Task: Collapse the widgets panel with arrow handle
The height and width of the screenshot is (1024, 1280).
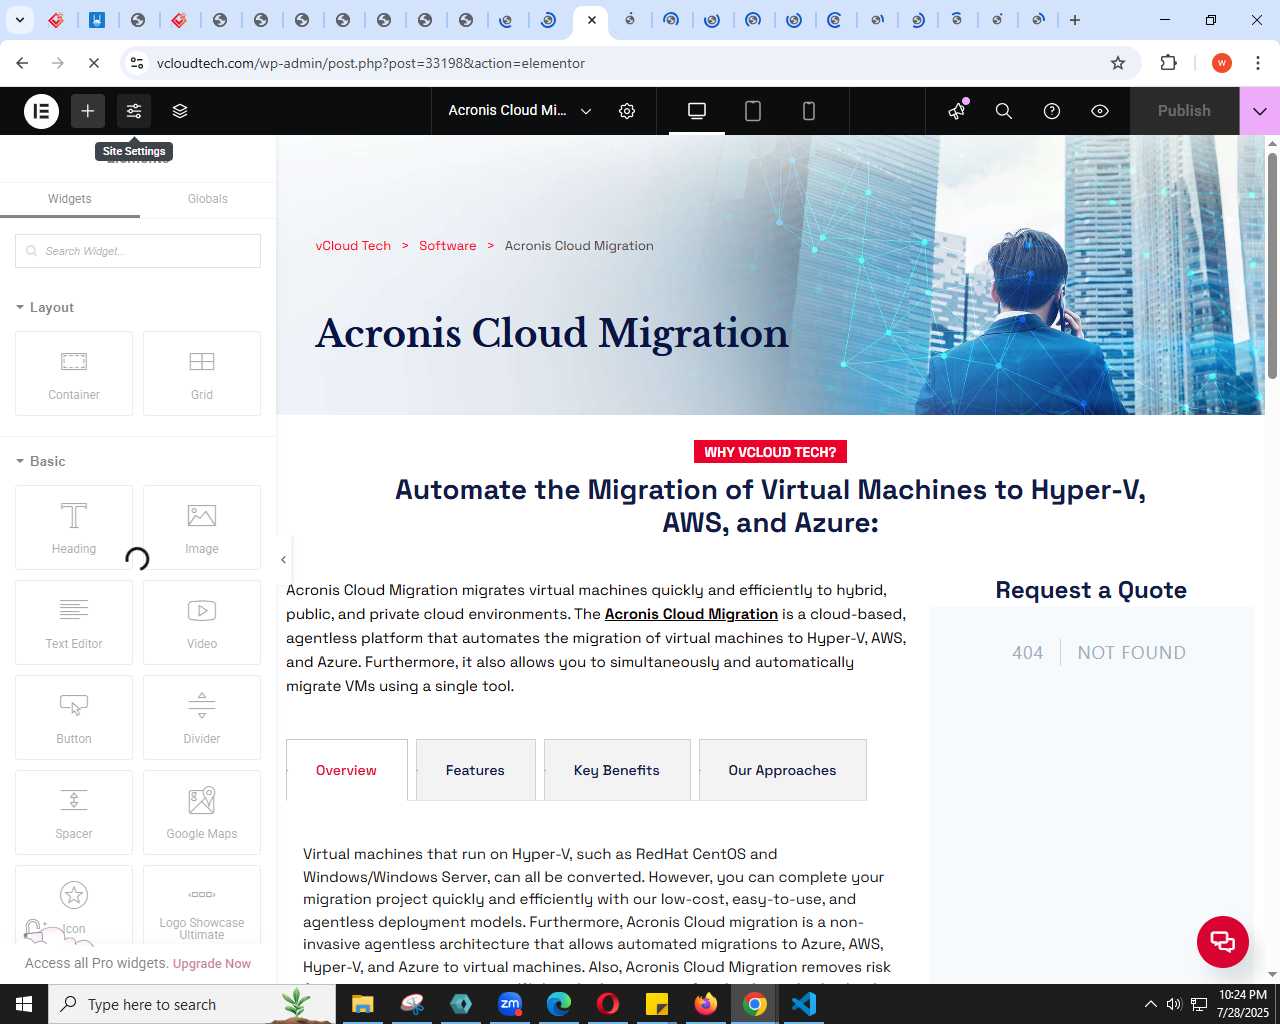Action: pyautogui.click(x=283, y=560)
